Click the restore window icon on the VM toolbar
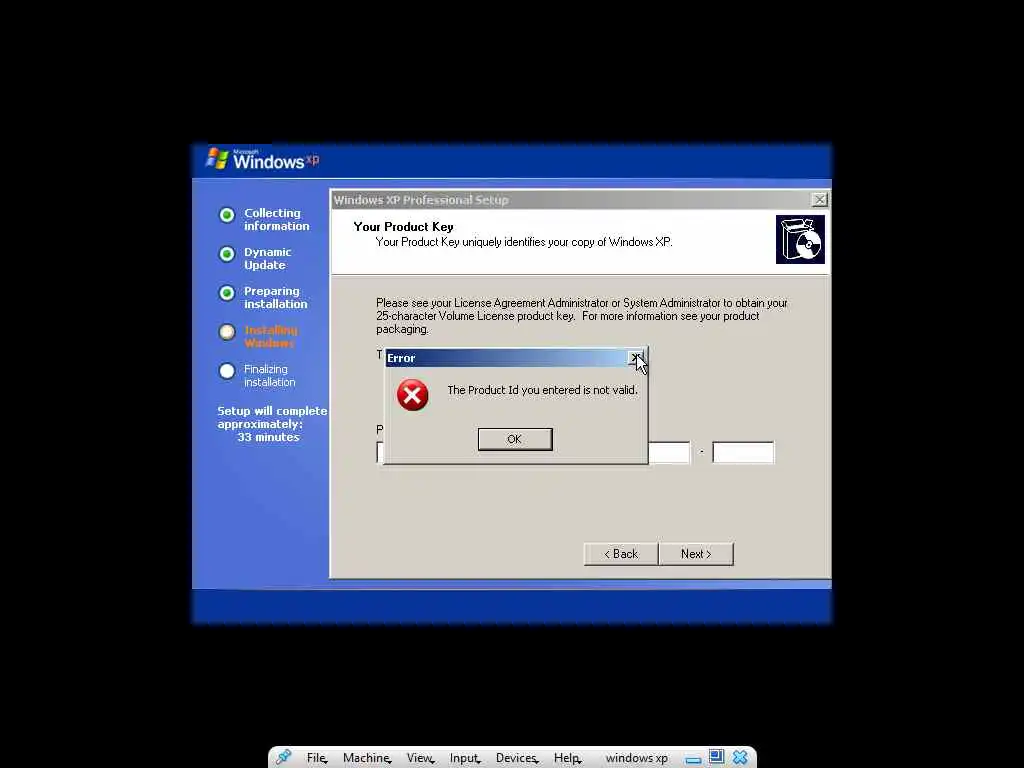Viewport: 1024px width, 768px height. [716, 756]
